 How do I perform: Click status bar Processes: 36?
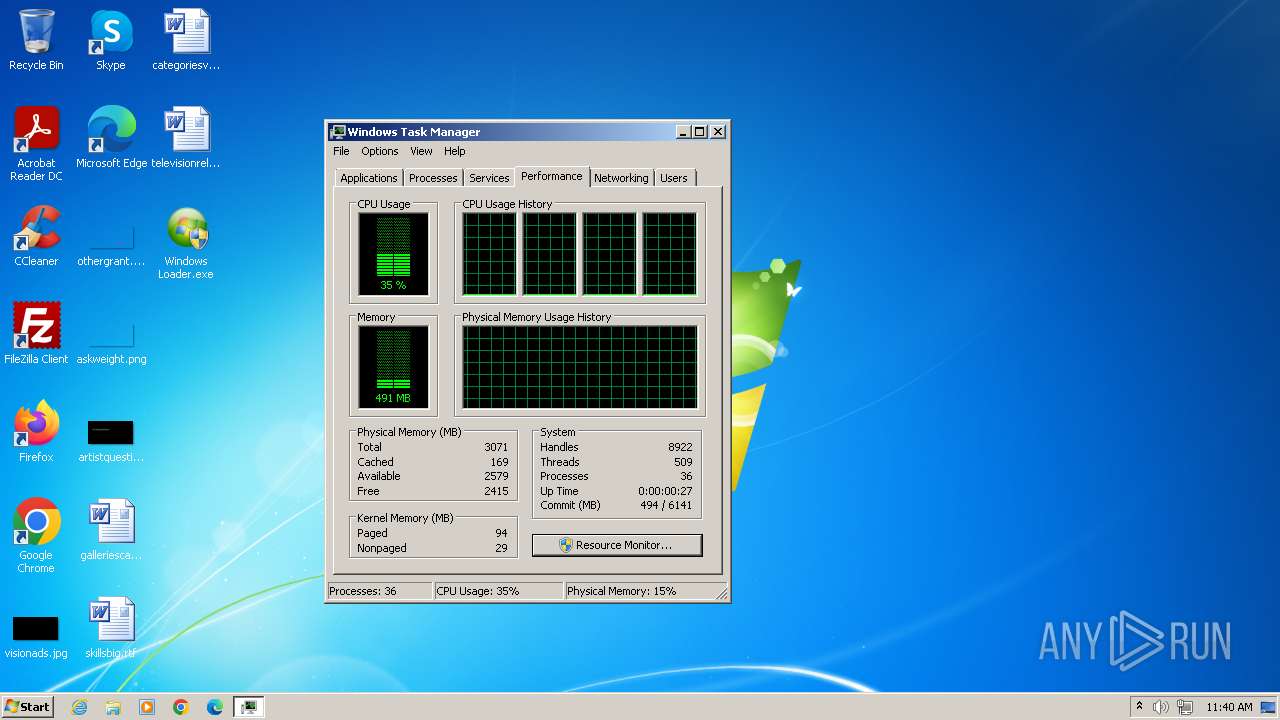coord(380,591)
